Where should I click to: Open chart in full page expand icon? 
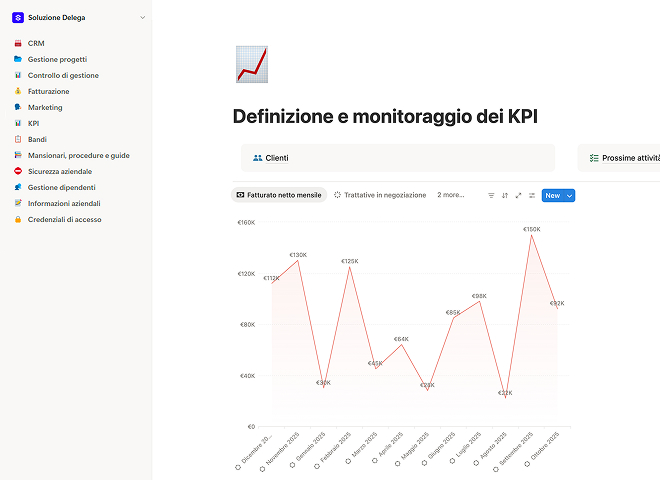(x=519, y=195)
